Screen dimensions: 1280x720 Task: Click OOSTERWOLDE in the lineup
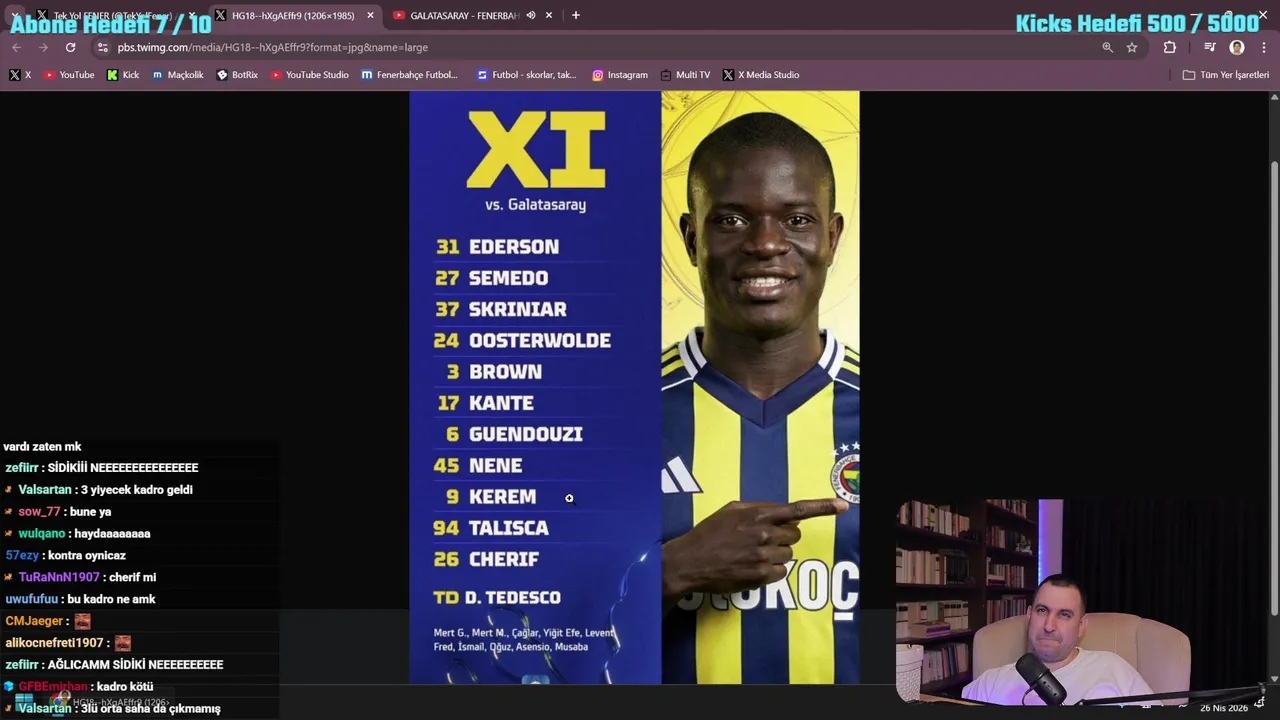(540, 340)
